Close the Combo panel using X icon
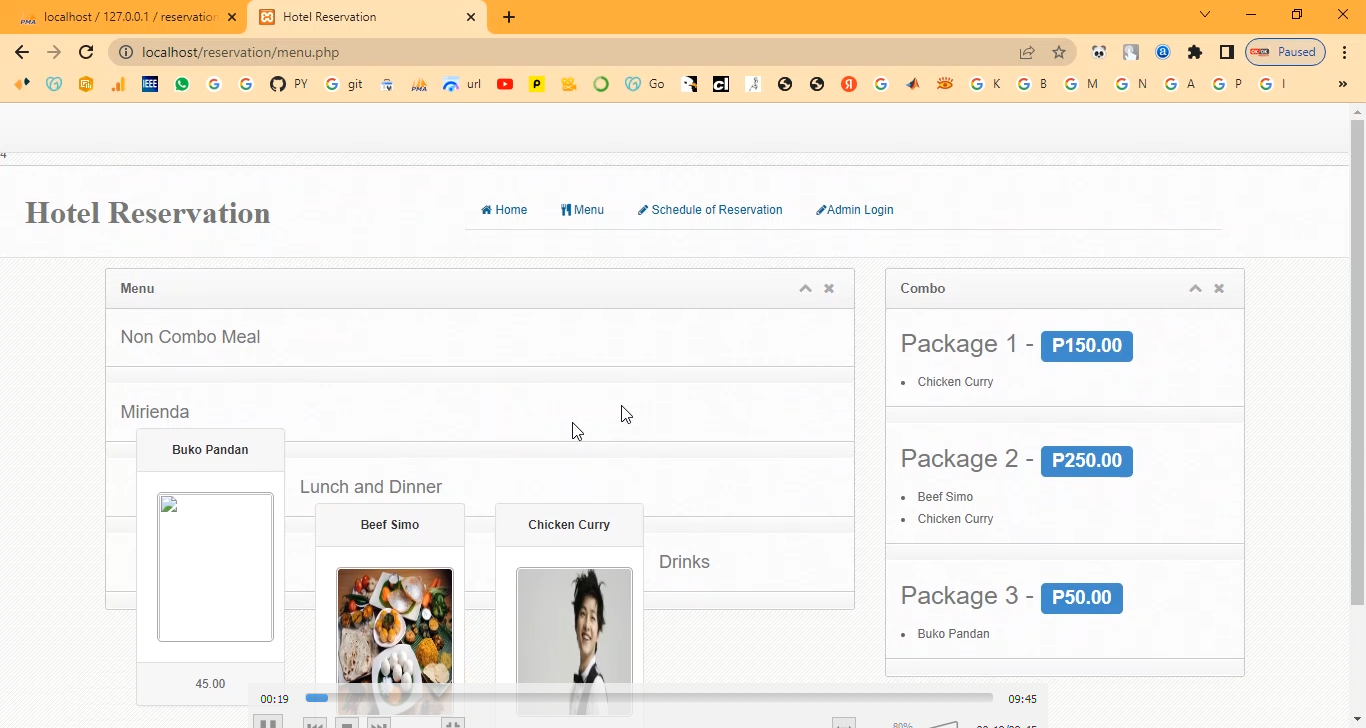Image resolution: width=1366 pixels, height=728 pixels. tap(1219, 289)
